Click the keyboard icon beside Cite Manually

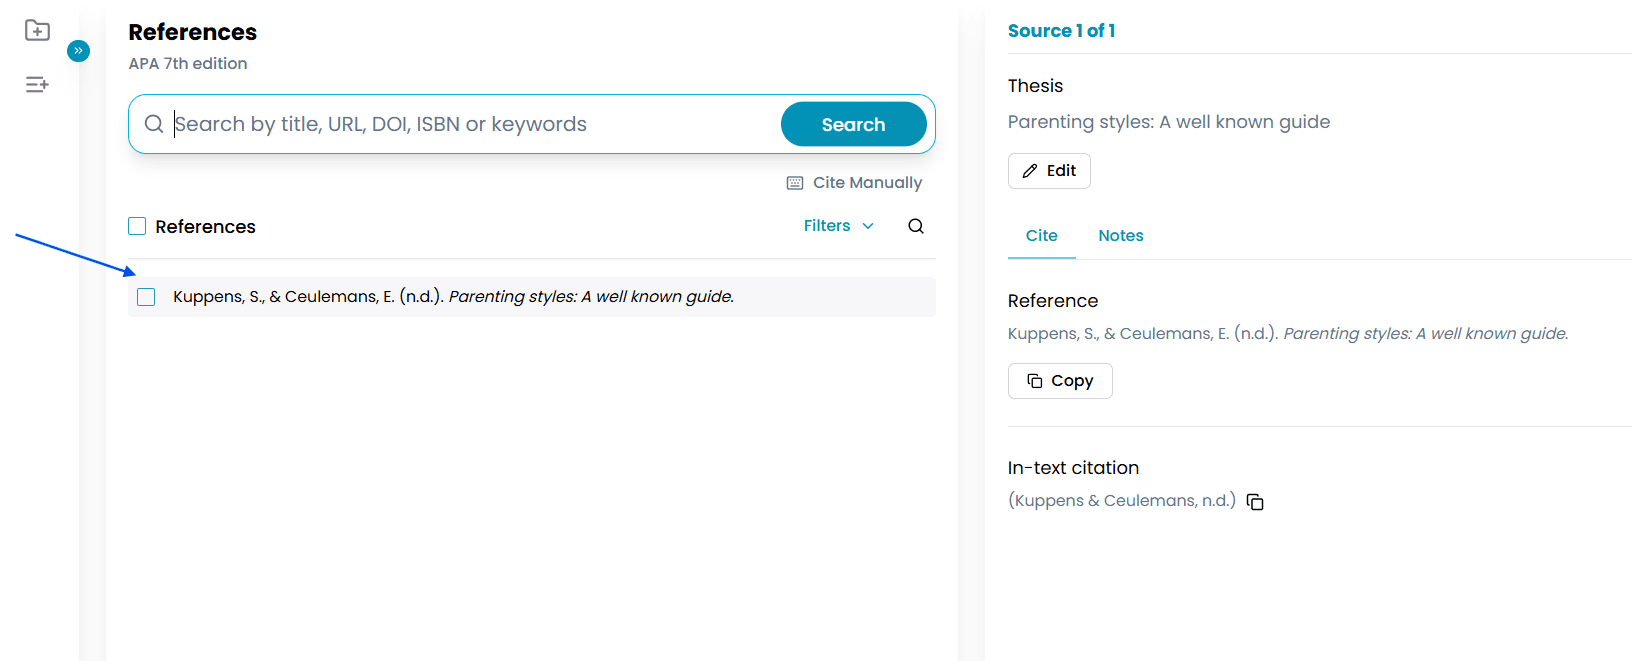(795, 183)
